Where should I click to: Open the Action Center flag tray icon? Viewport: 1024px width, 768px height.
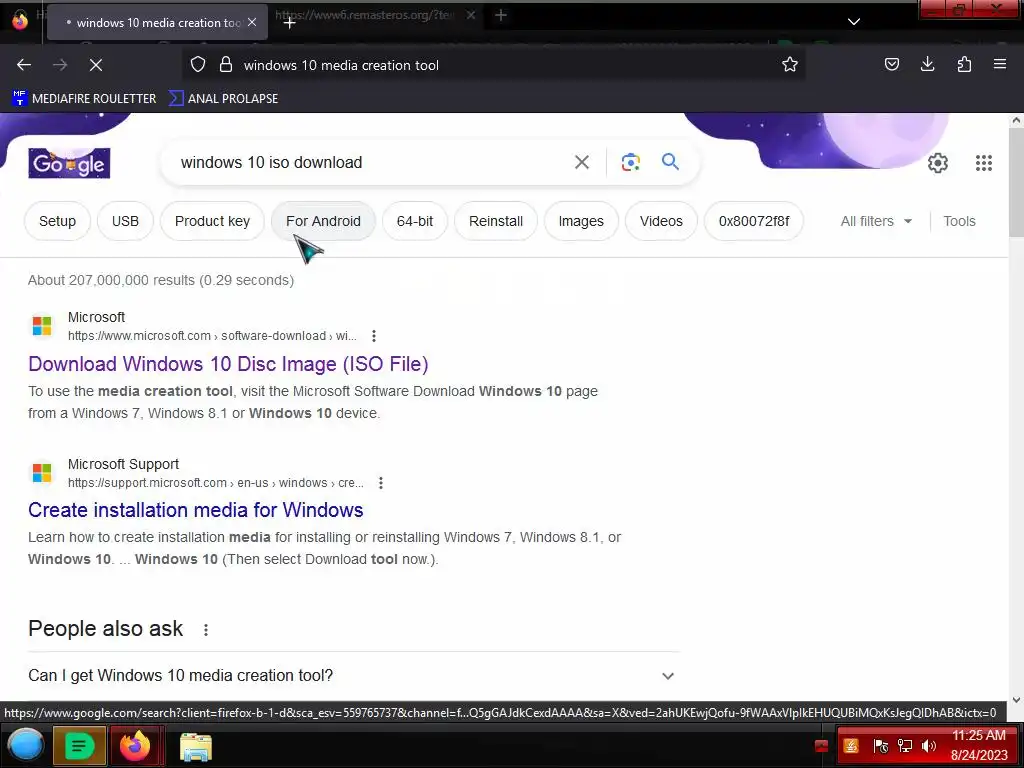pyautogui.click(x=880, y=745)
